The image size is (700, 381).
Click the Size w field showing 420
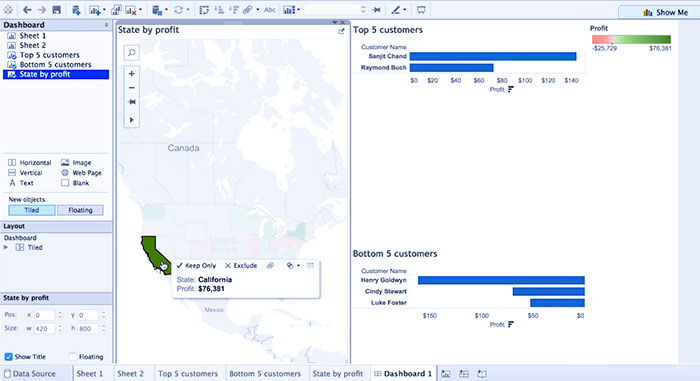click(44, 328)
